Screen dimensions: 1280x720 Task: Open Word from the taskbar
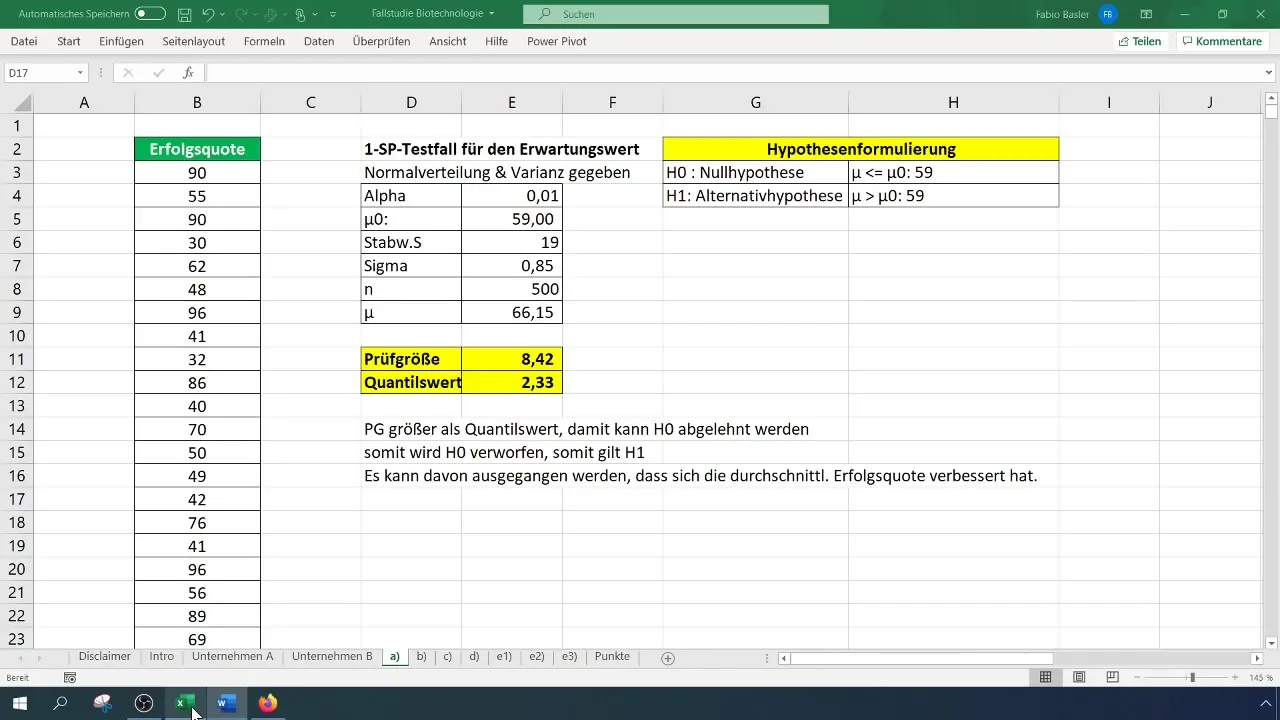click(x=226, y=703)
